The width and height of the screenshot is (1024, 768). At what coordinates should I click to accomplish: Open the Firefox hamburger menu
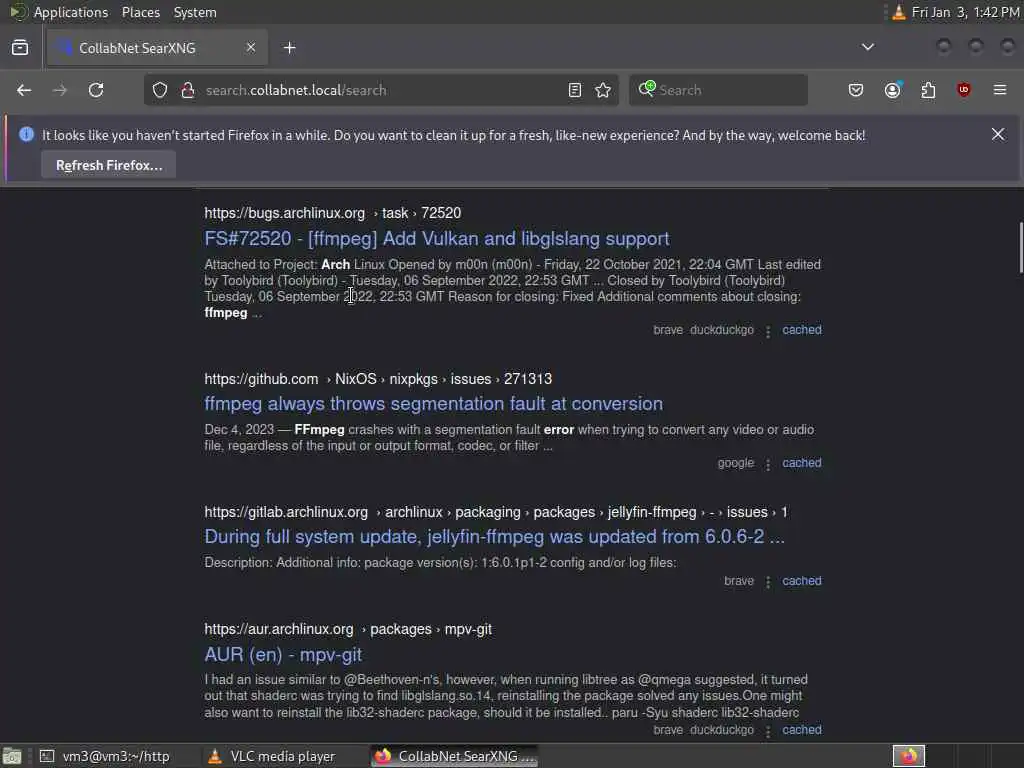[x=1000, y=90]
